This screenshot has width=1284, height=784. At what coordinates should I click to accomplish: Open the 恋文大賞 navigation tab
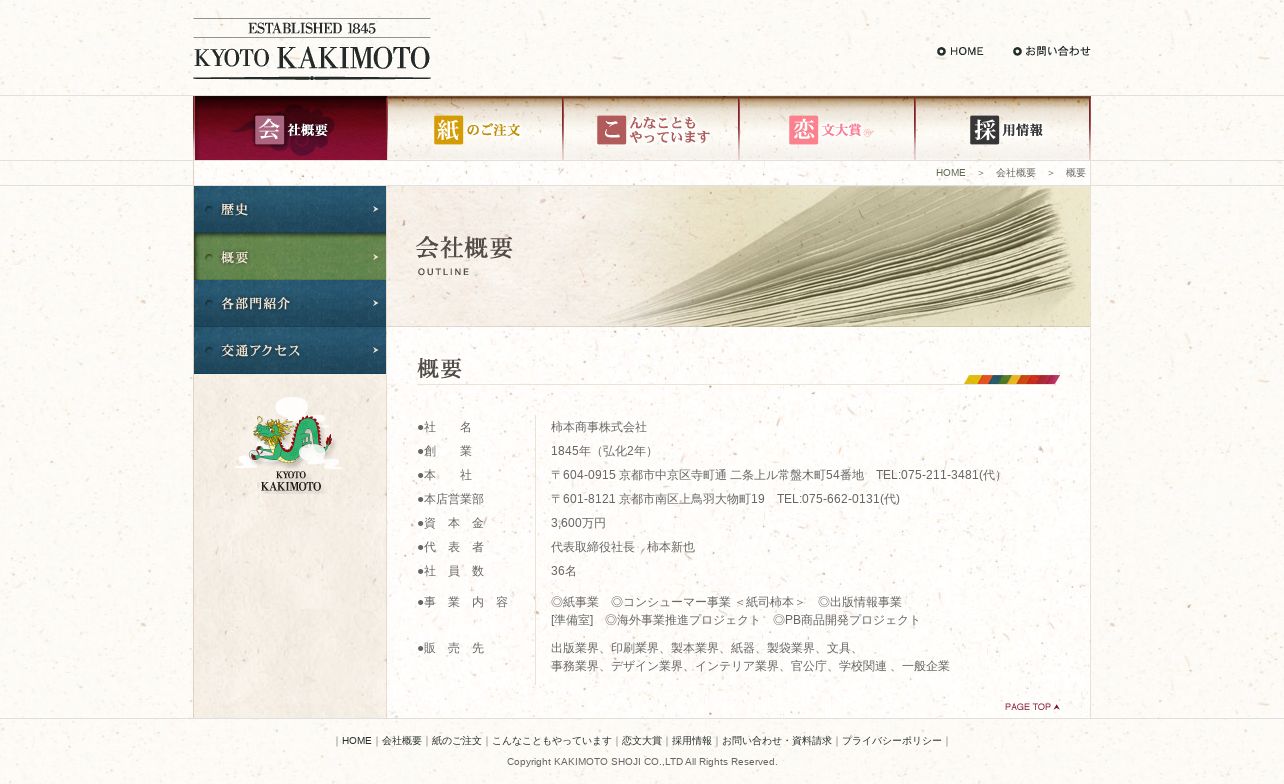point(827,129)
